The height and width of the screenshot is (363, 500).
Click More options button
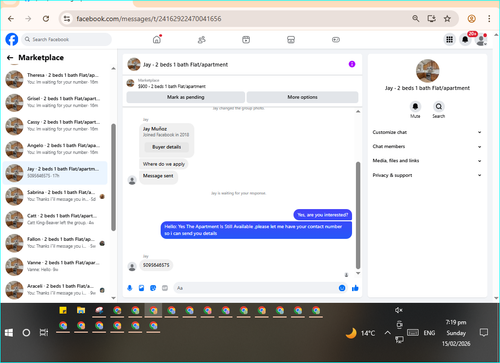tap(302, 97)
